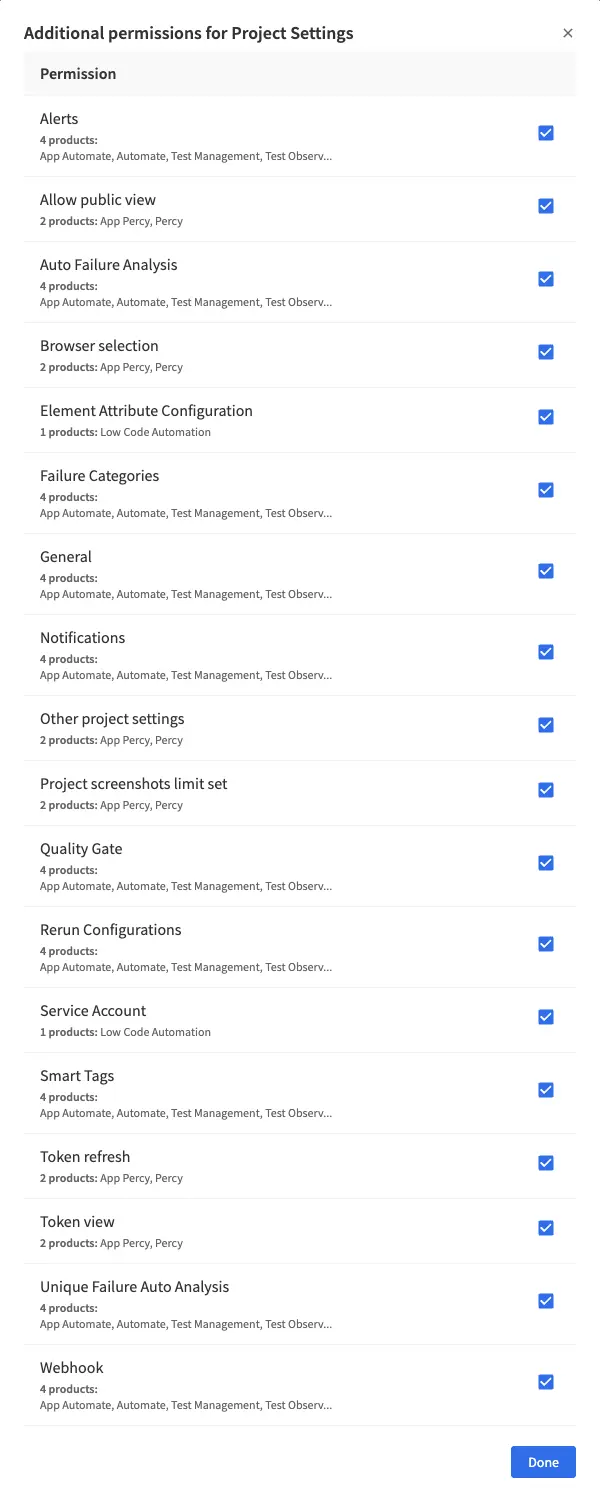Image resolution: width=600 pixels, height=1494 pixels.
Task: Uncheck the Browser selection permission
Action: [546, 351]
